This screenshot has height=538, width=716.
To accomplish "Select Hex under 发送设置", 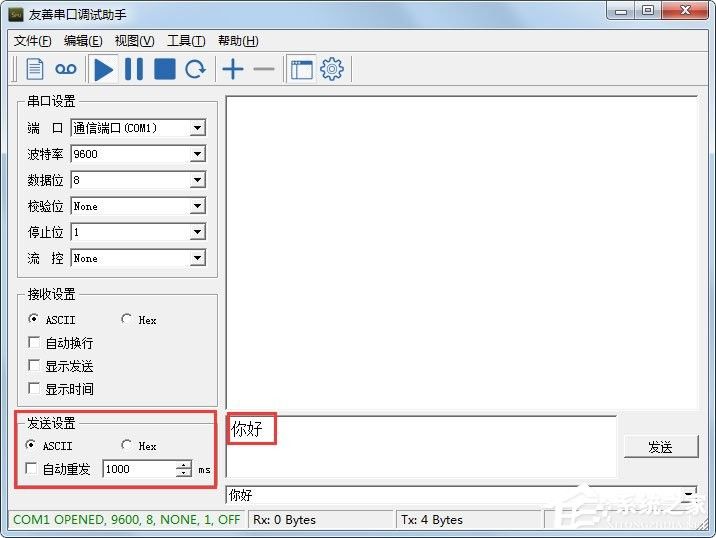I will pos(126,445).
